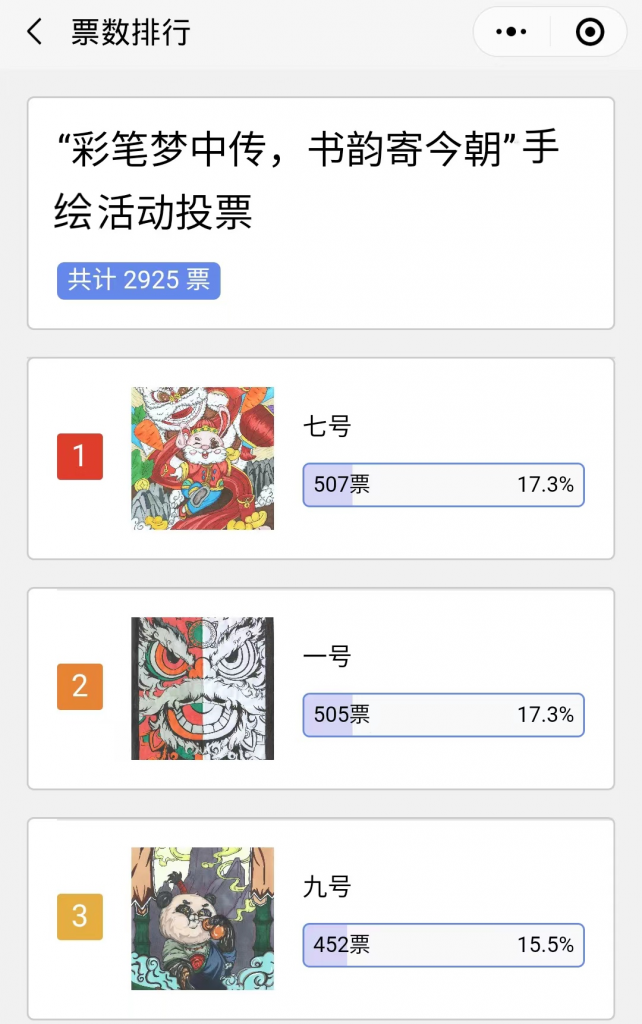
Task: Tap the 共计 2925 票 total badge
Action: point(138,281)
